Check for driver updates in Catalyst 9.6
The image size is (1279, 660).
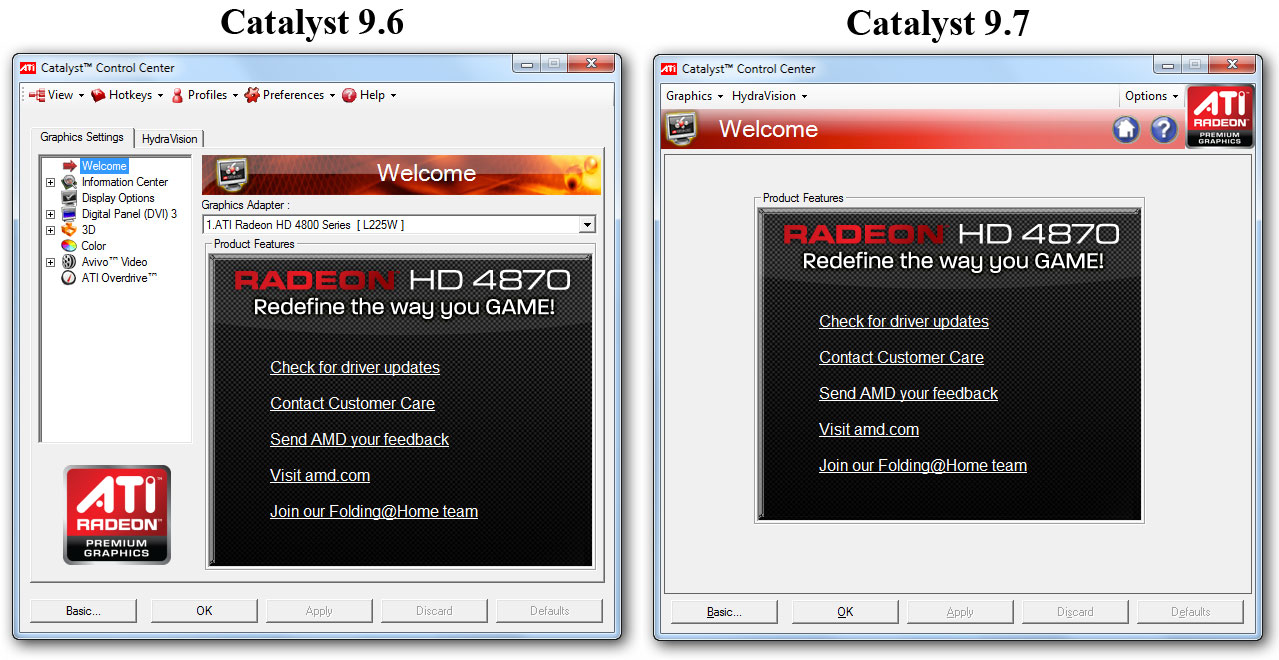(x=355, y=367)
